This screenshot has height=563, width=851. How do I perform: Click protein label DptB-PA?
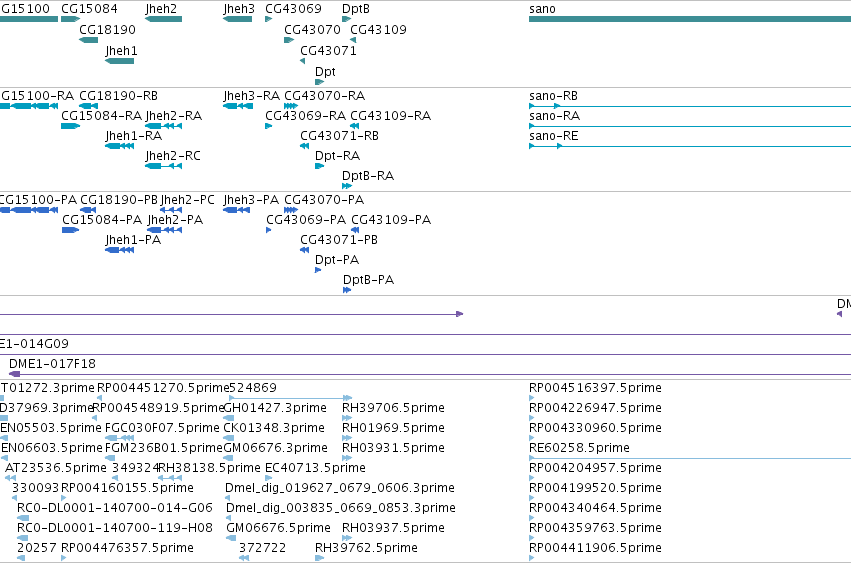coord(369,281)
